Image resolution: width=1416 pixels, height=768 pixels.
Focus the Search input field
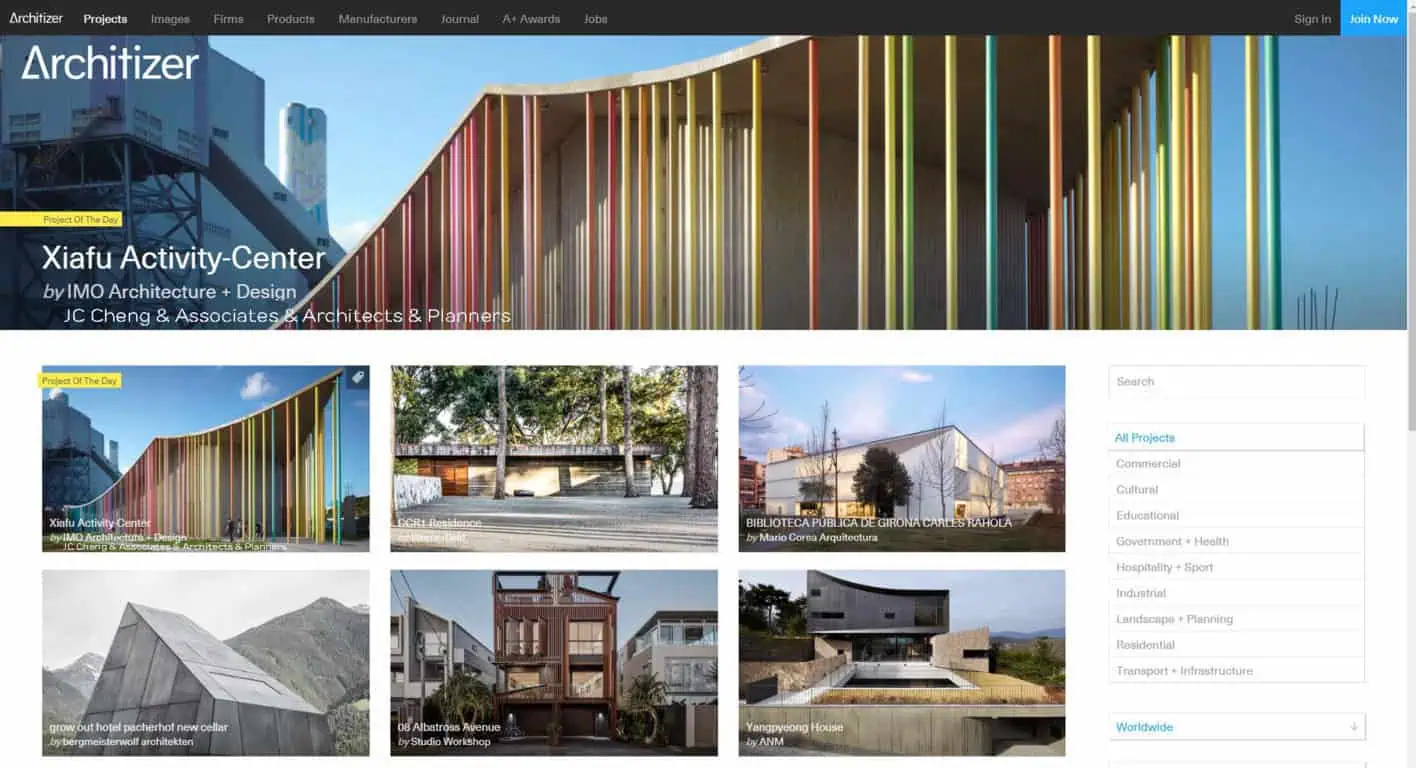pos(1236,381)
